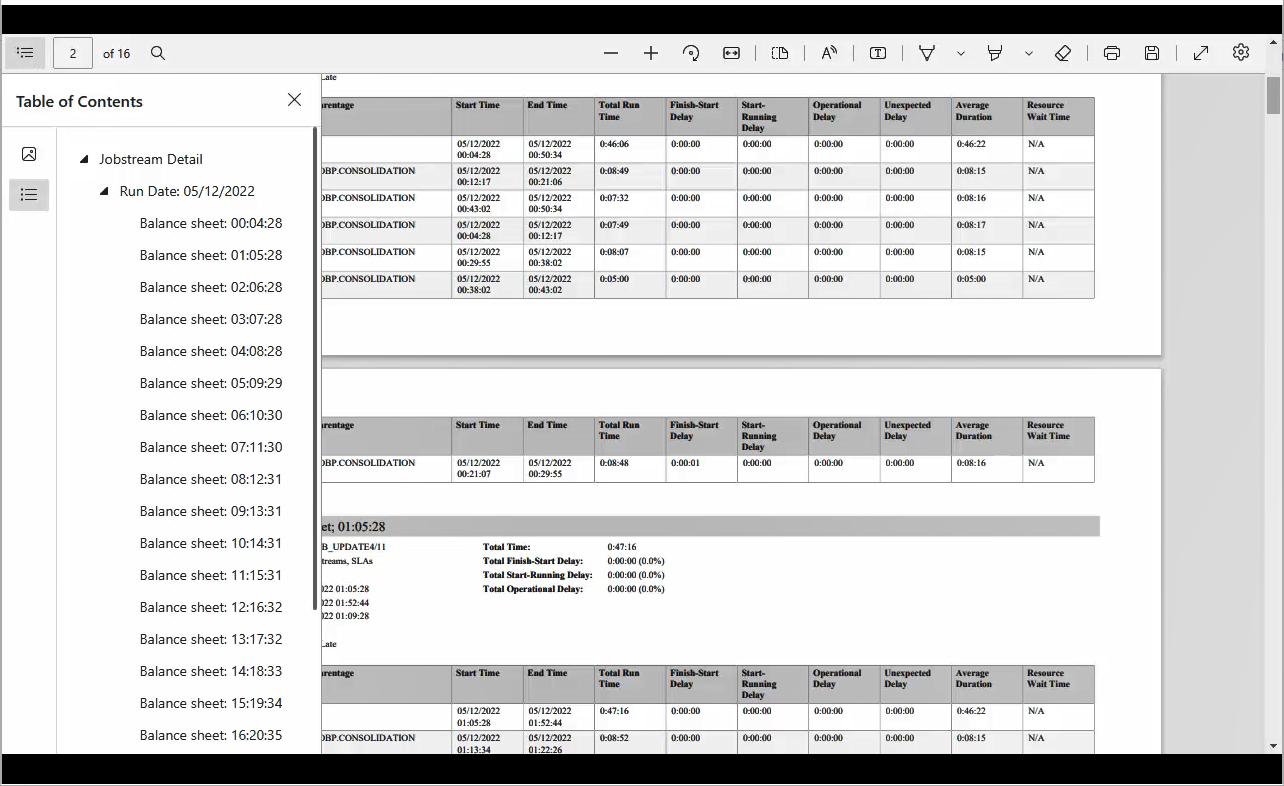This screenshot has height=786, width=1284.
Task: Go to Balance sheet: 00:04:28
Action: click(211, 223)
